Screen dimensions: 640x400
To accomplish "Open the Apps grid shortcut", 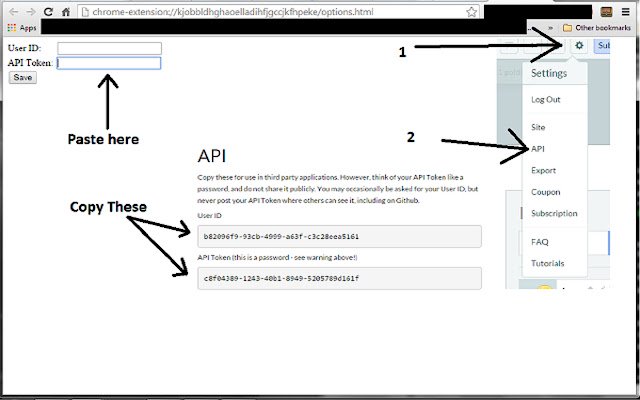I will click(22, 28).
